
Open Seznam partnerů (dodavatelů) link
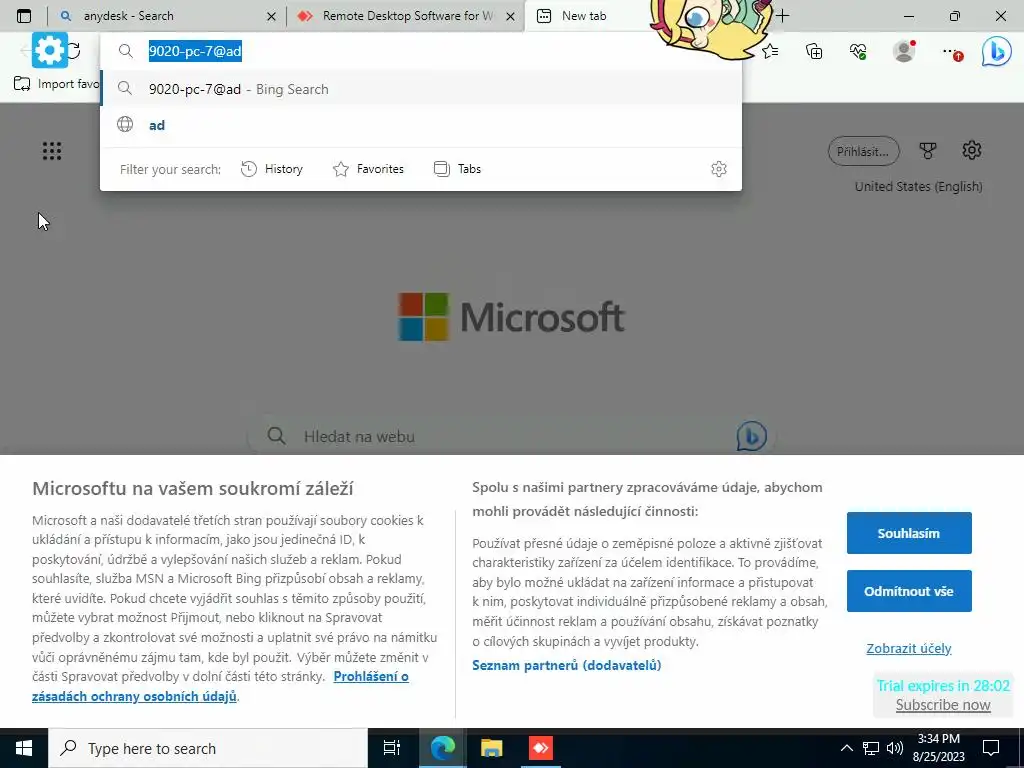coord(567,665)
